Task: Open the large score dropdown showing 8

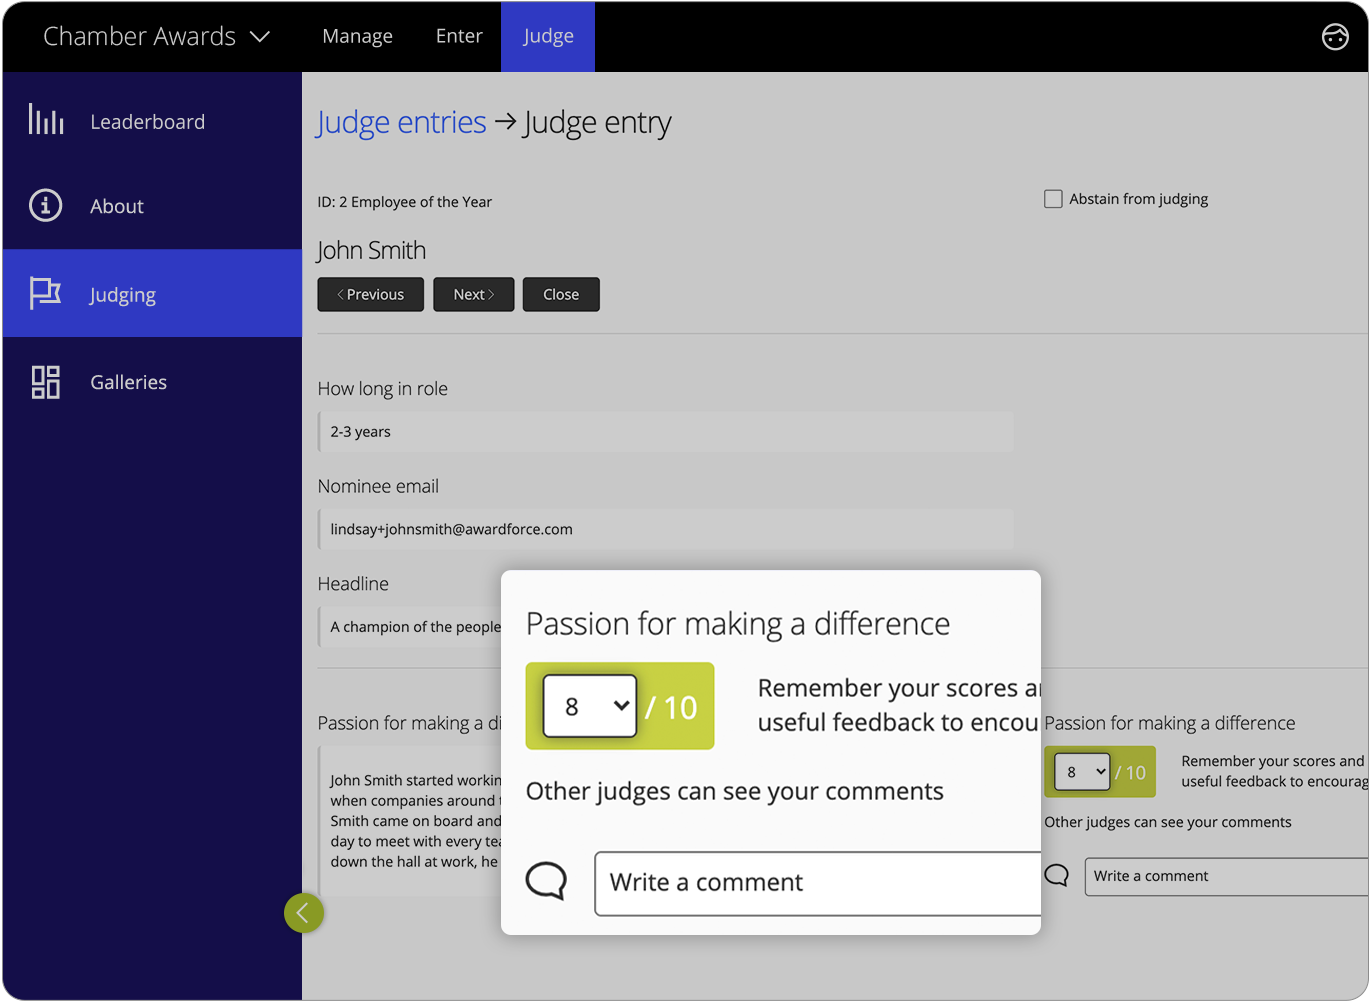Action: click(x=590, y=706)
